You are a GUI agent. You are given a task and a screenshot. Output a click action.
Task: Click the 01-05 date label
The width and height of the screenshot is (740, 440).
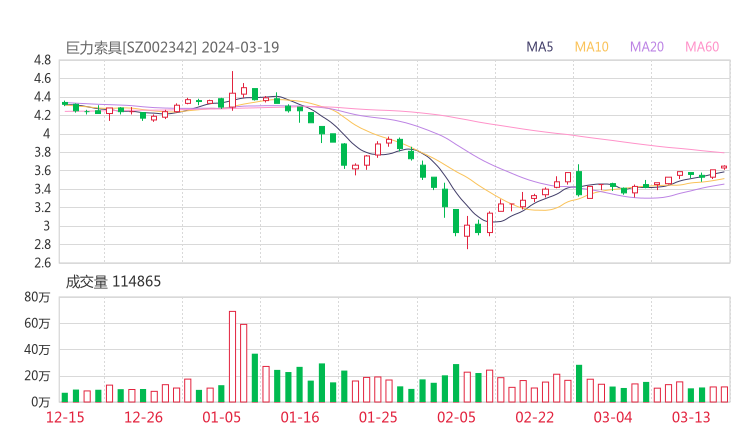221,417
